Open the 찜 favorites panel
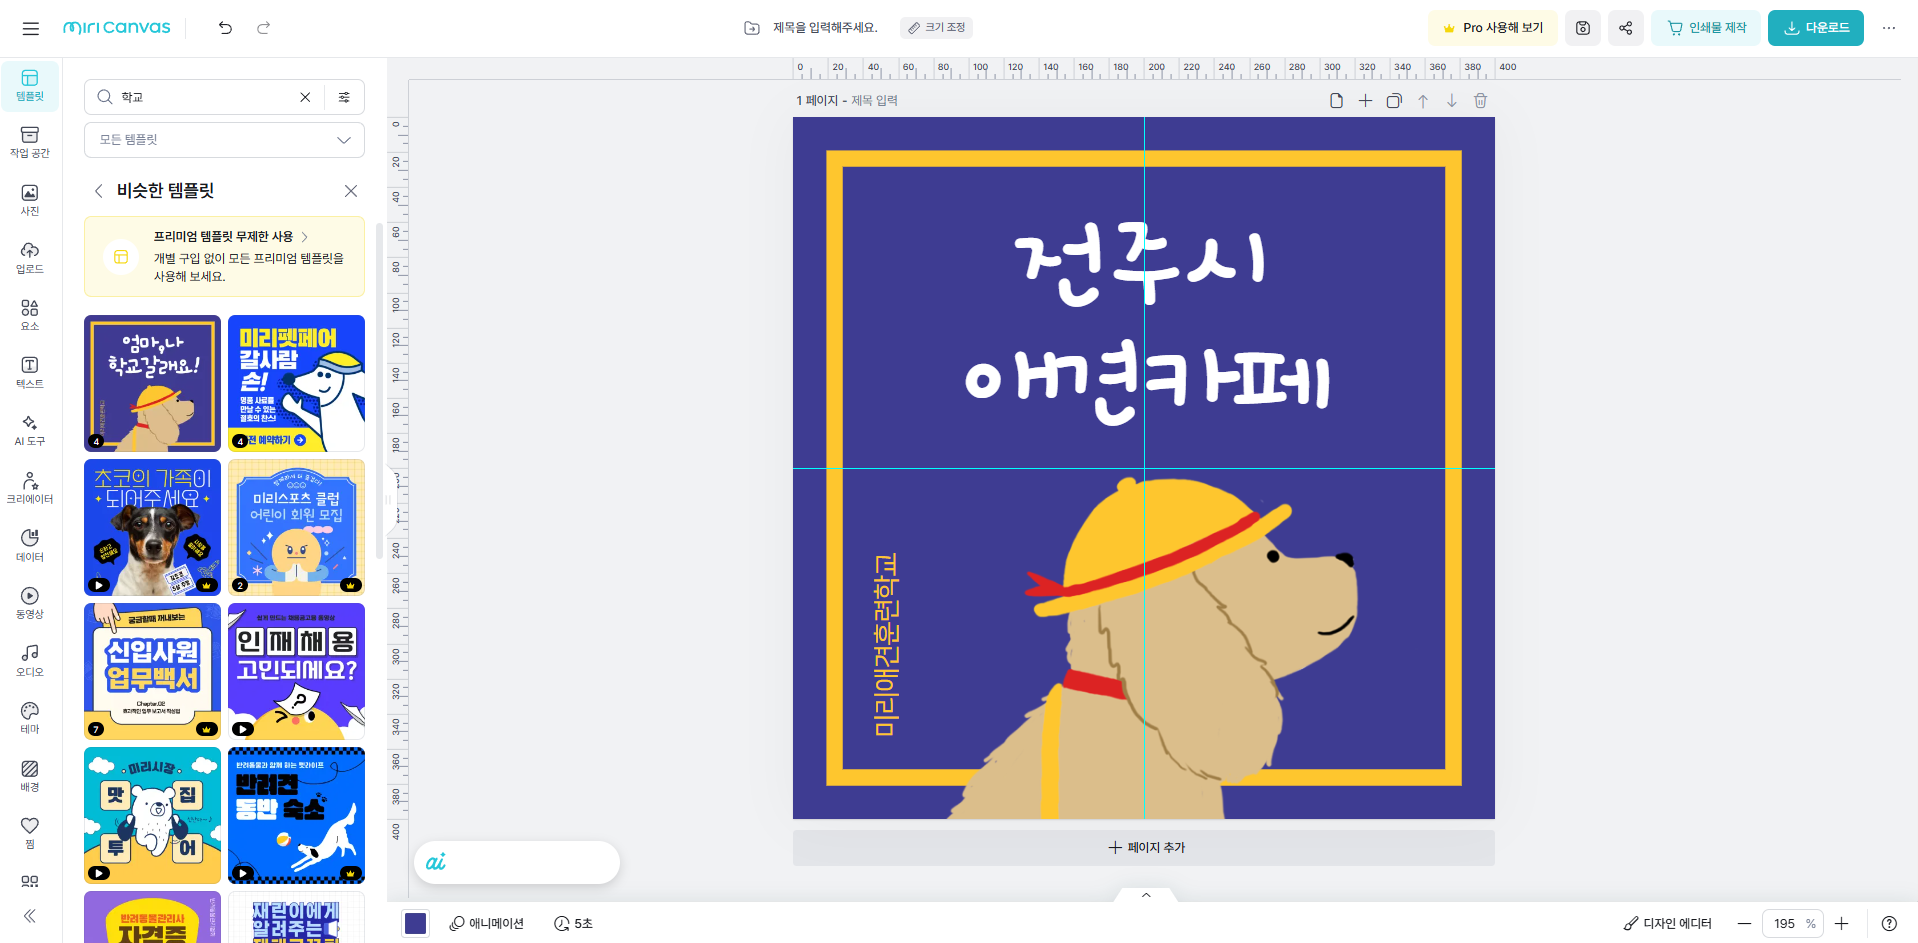The width and height of the screenshot is (1918, 943). pyautogui.click(x=30, y=833)
